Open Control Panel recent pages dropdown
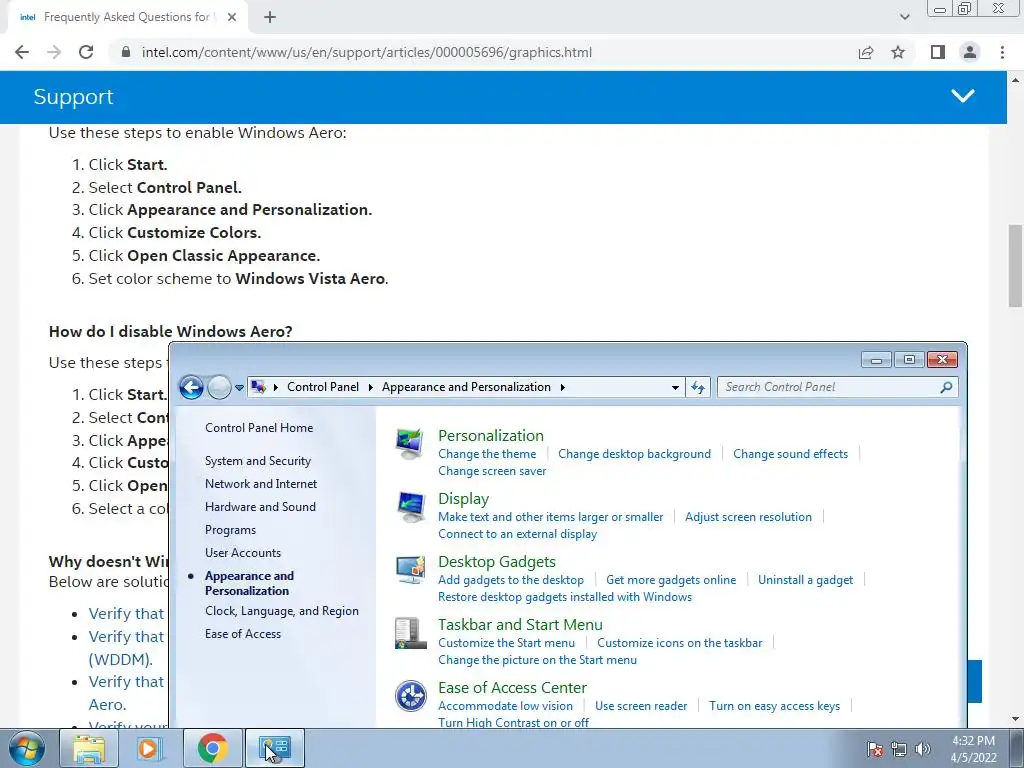1024x768 pixels. pyautogui.click(x=240, y=387)
